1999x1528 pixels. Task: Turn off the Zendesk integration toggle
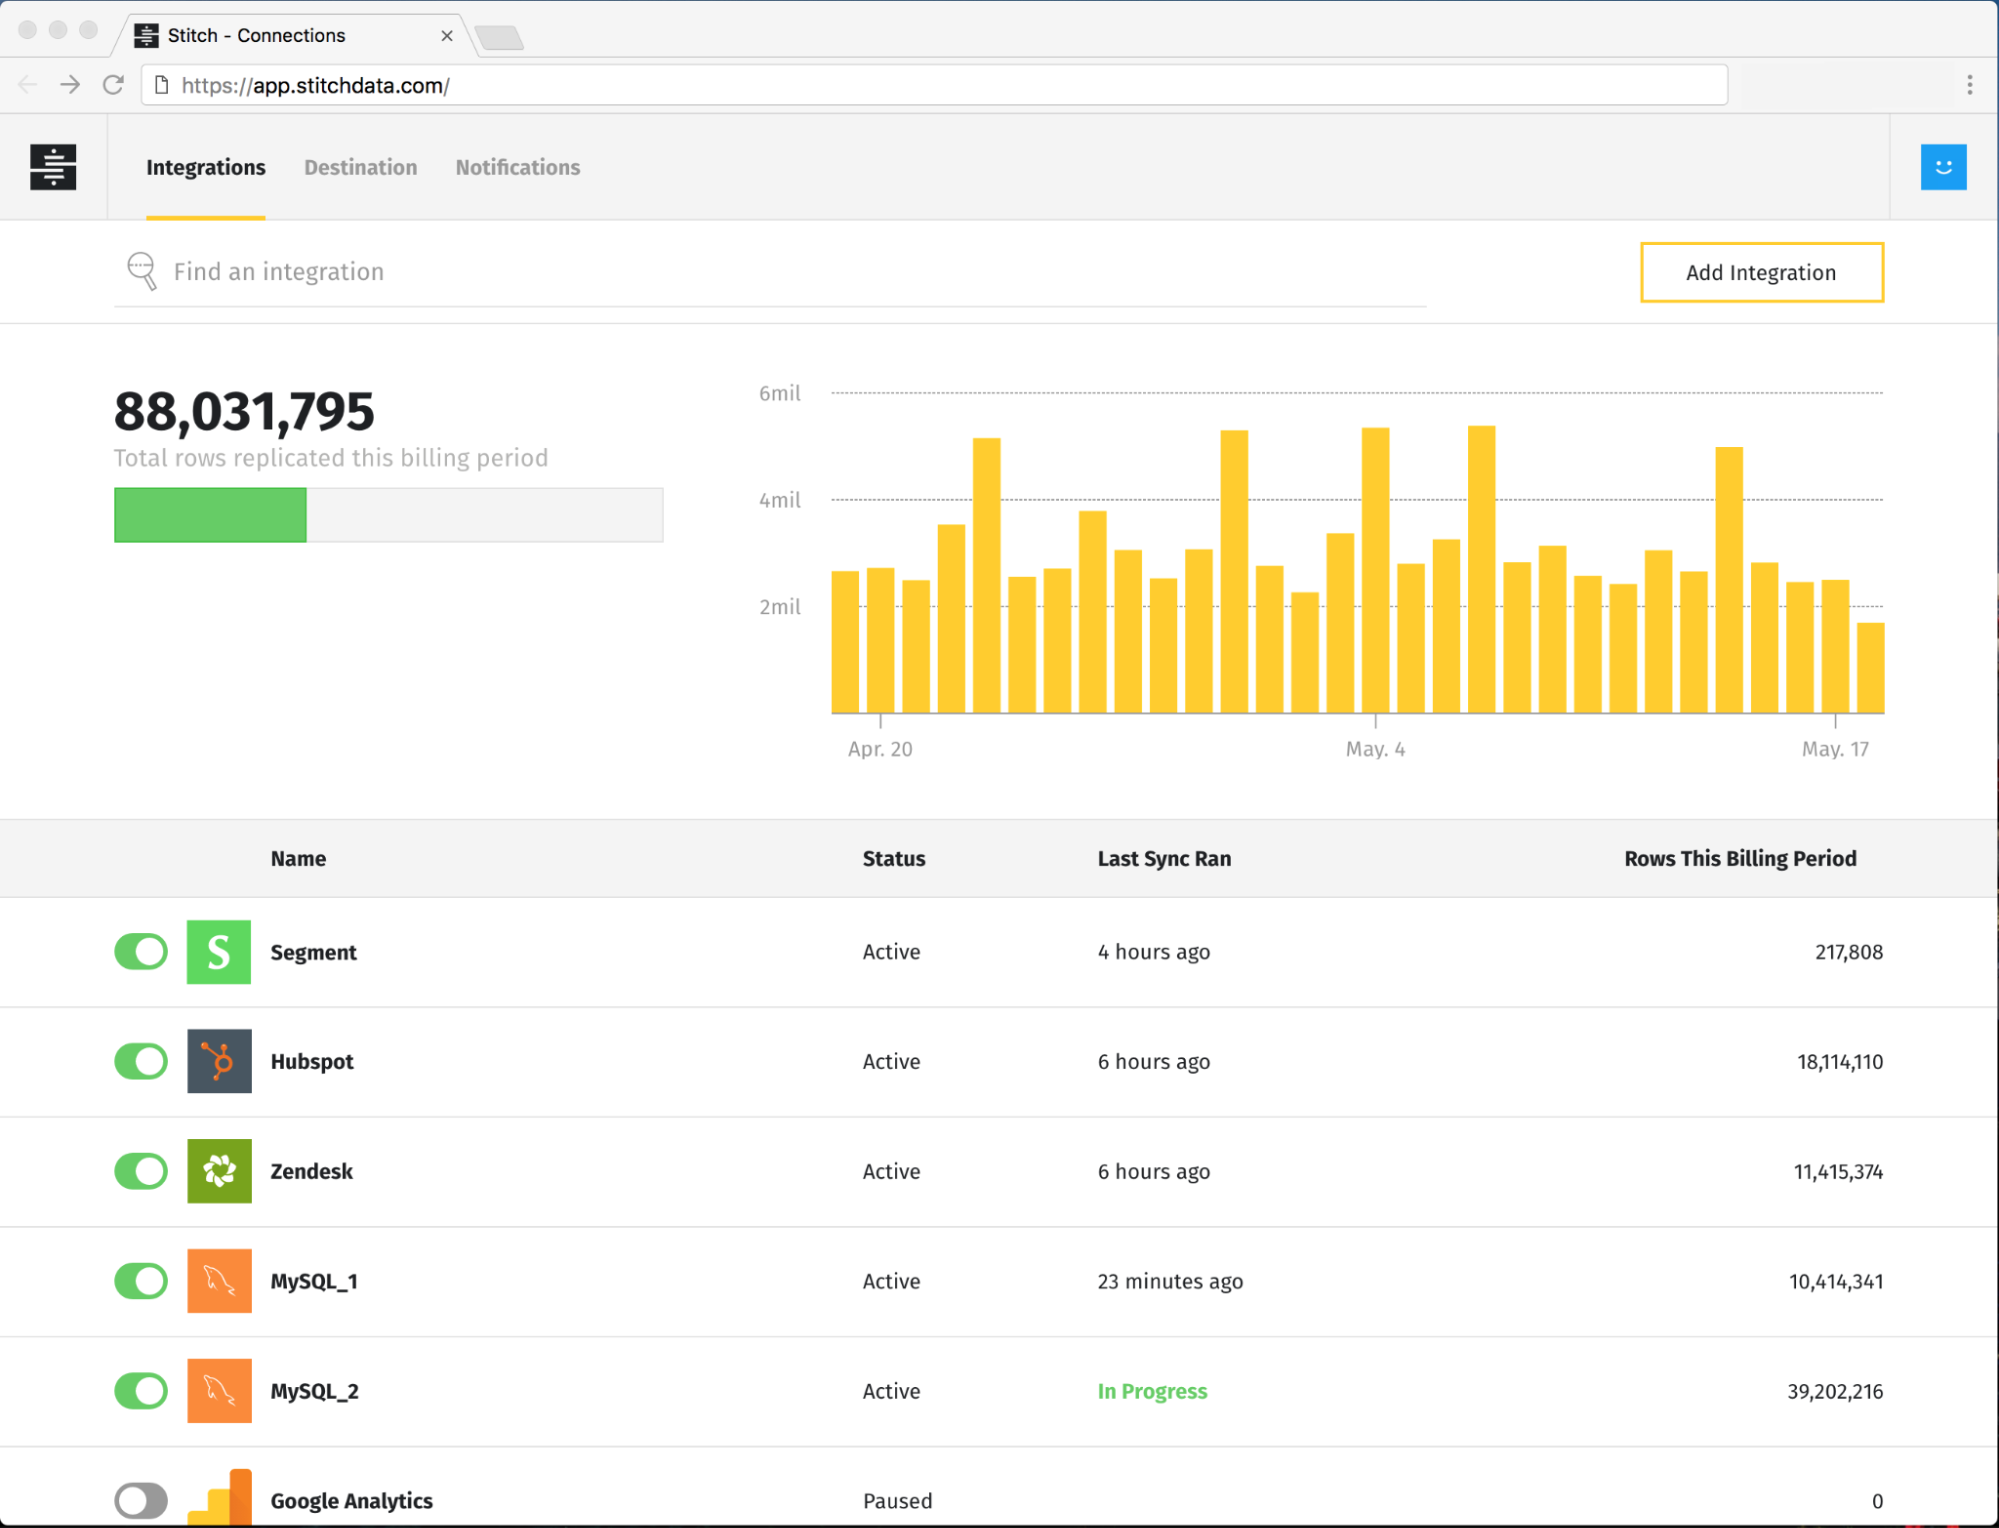(140, 1171)
